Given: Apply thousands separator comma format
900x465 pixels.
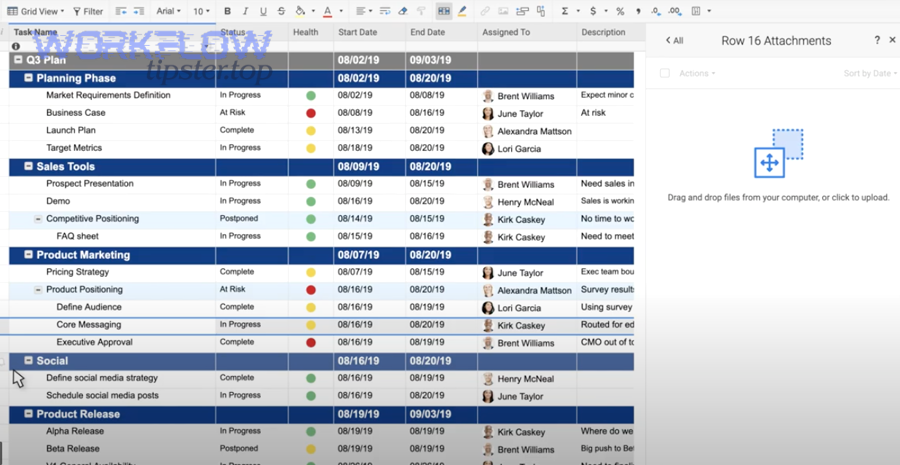Looking at the screenshot, I should click(638, 11).
